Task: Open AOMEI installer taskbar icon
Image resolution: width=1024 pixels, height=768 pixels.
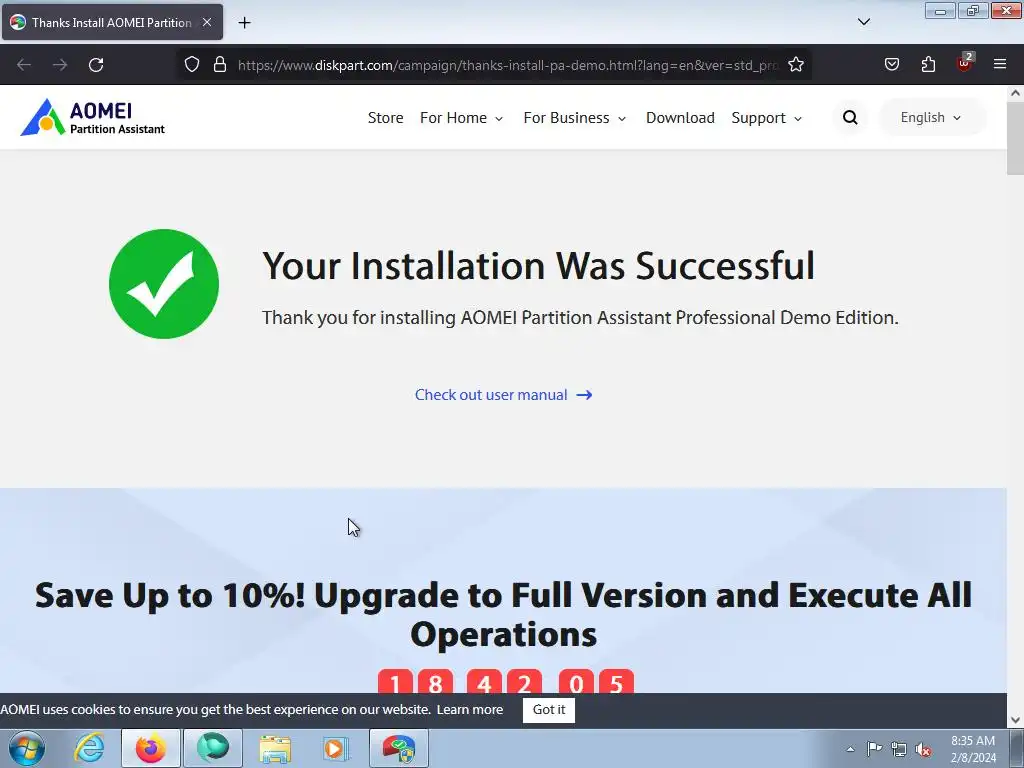Action: 399,748
